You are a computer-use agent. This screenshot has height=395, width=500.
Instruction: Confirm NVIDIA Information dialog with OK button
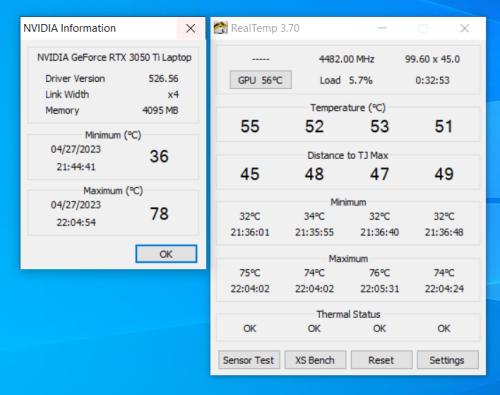tap(166, 254)
